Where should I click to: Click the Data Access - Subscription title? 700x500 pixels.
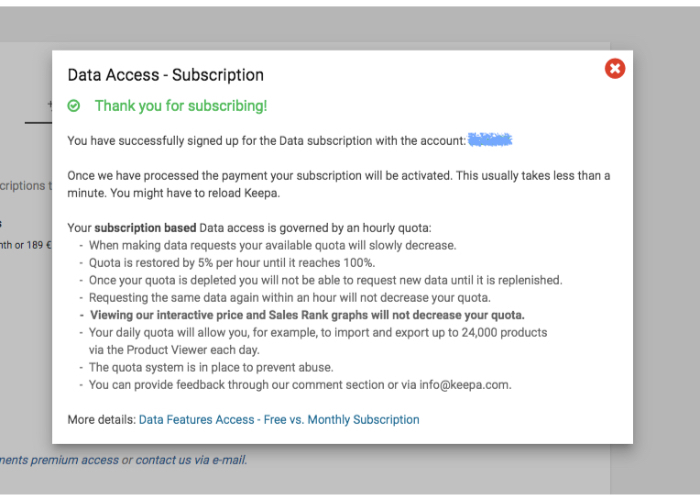click(x=166, y=75)
